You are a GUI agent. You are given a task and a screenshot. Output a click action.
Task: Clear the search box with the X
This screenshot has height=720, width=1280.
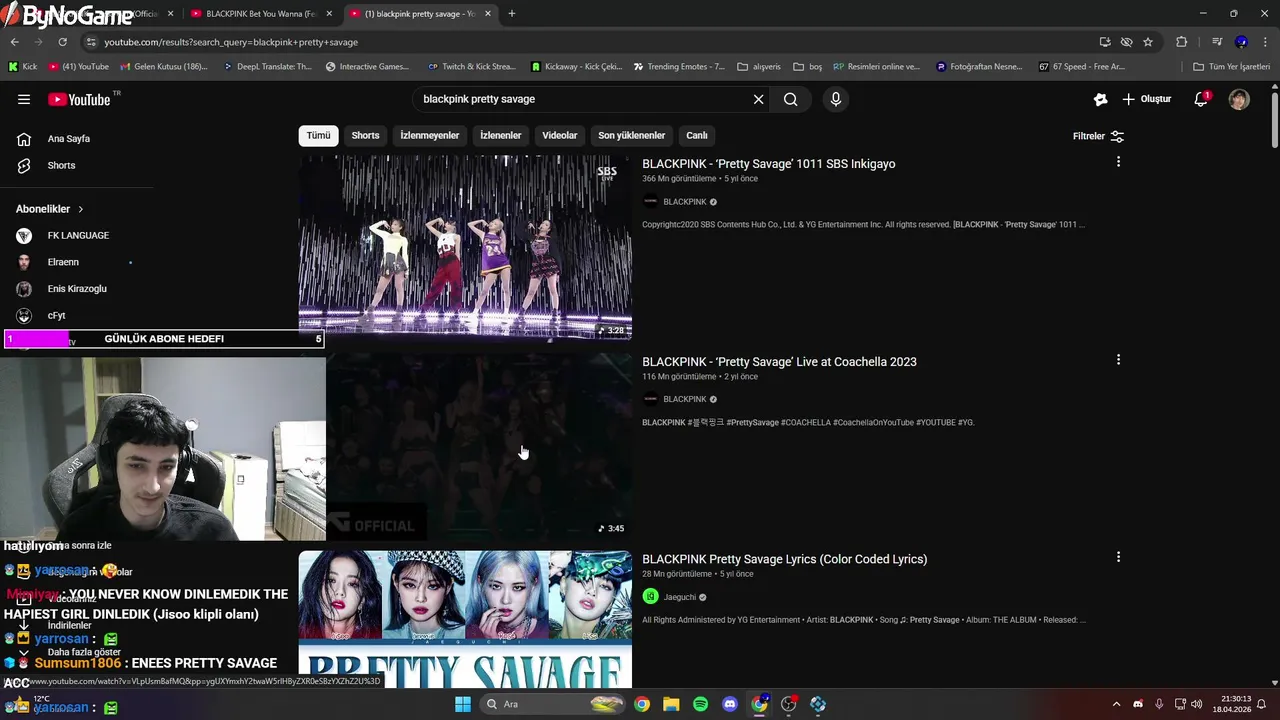[x=758, y=99]
